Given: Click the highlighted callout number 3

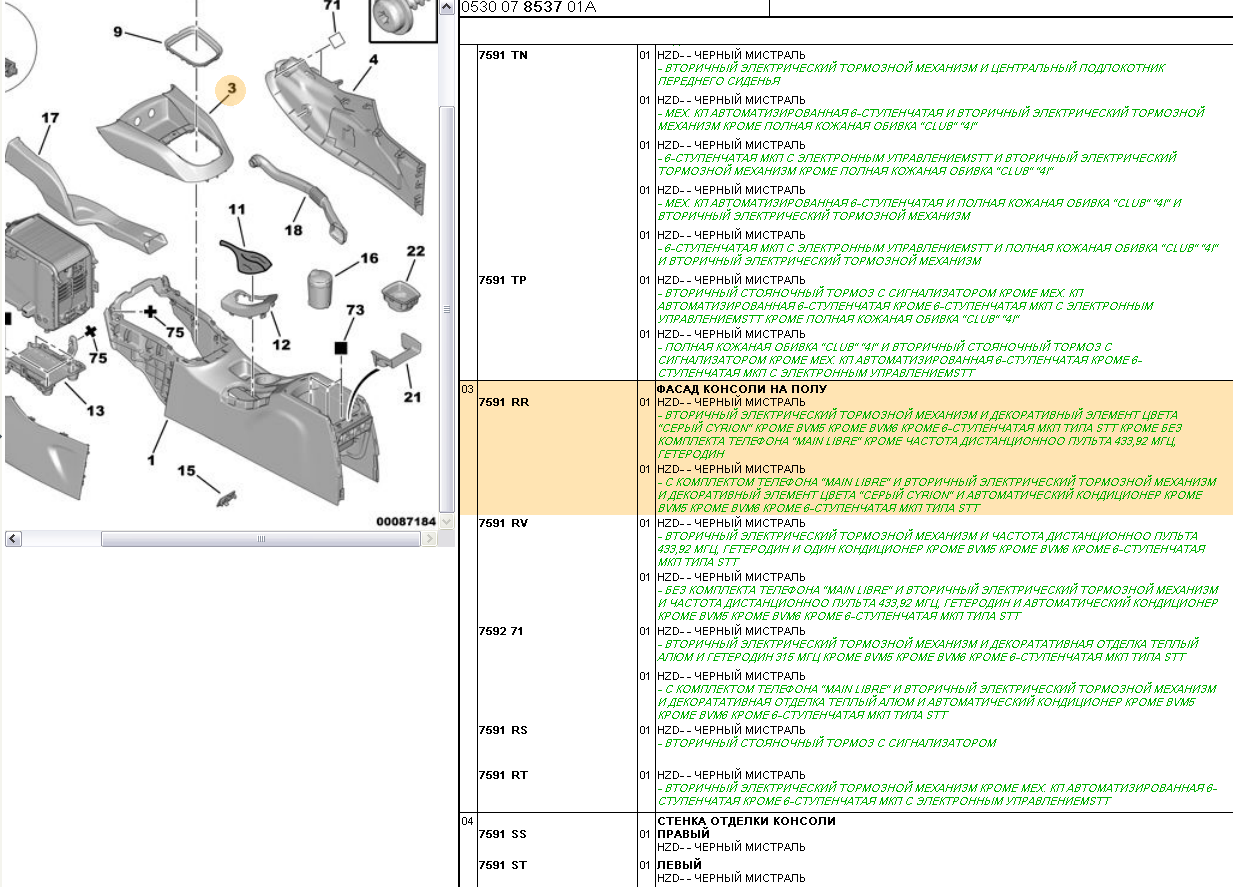Looking at the screenshot, I should (x=230, y=90).
